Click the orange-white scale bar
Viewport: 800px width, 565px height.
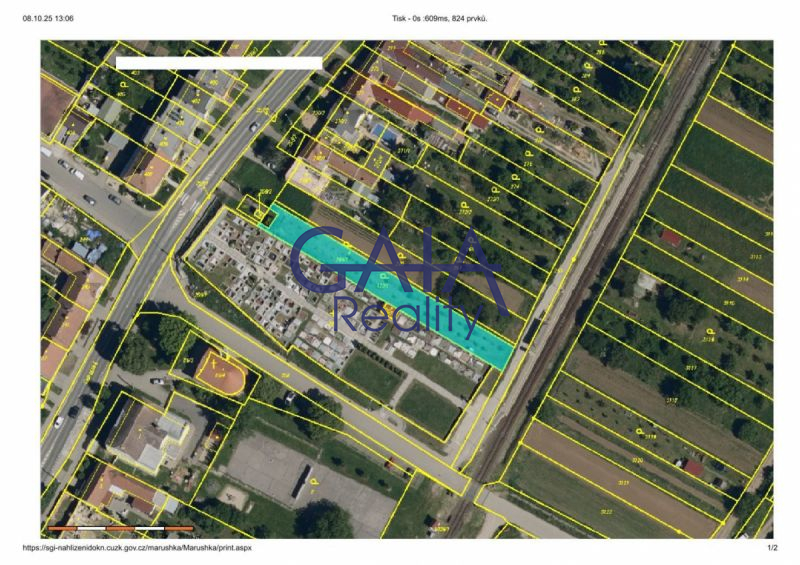pos(120,528)
